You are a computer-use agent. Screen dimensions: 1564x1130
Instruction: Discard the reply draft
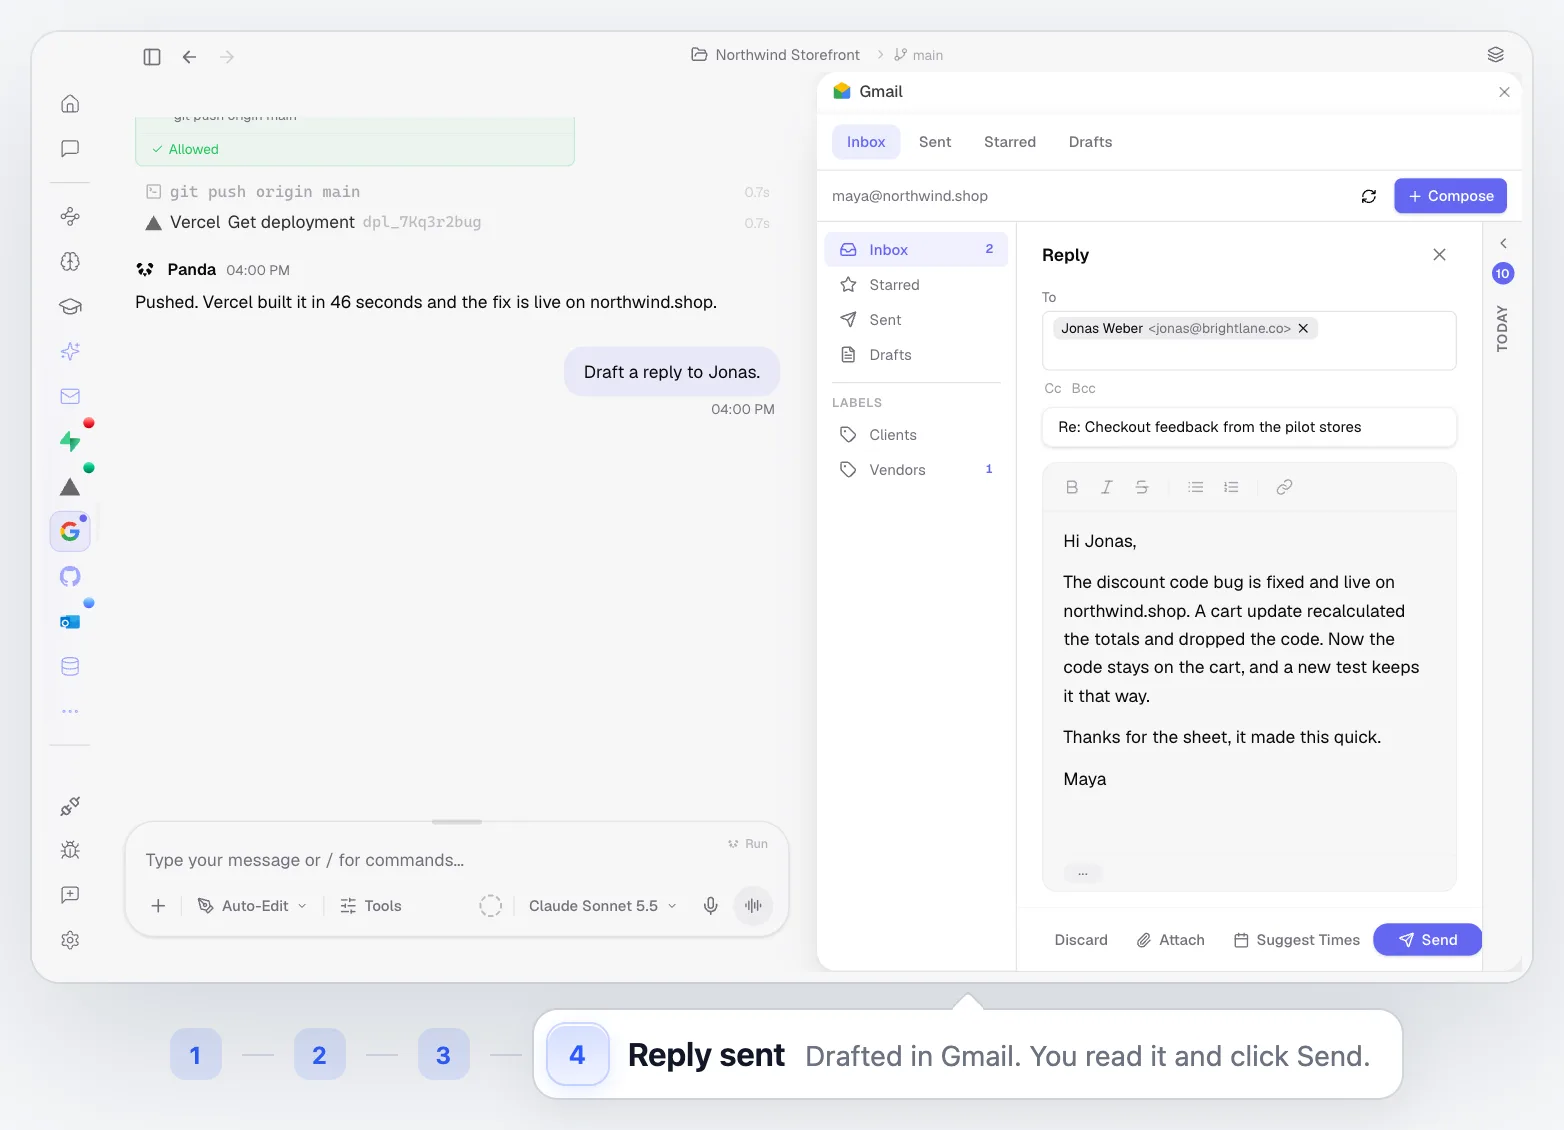tap(1081, 940)
